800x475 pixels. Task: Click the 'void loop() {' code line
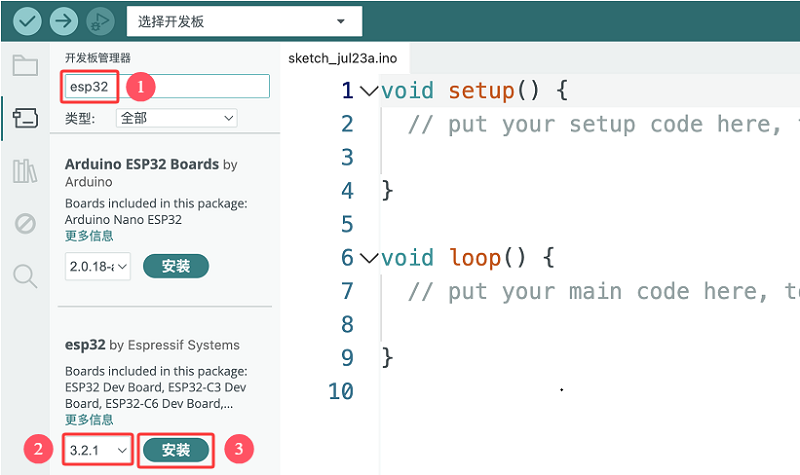coord(468,258)
